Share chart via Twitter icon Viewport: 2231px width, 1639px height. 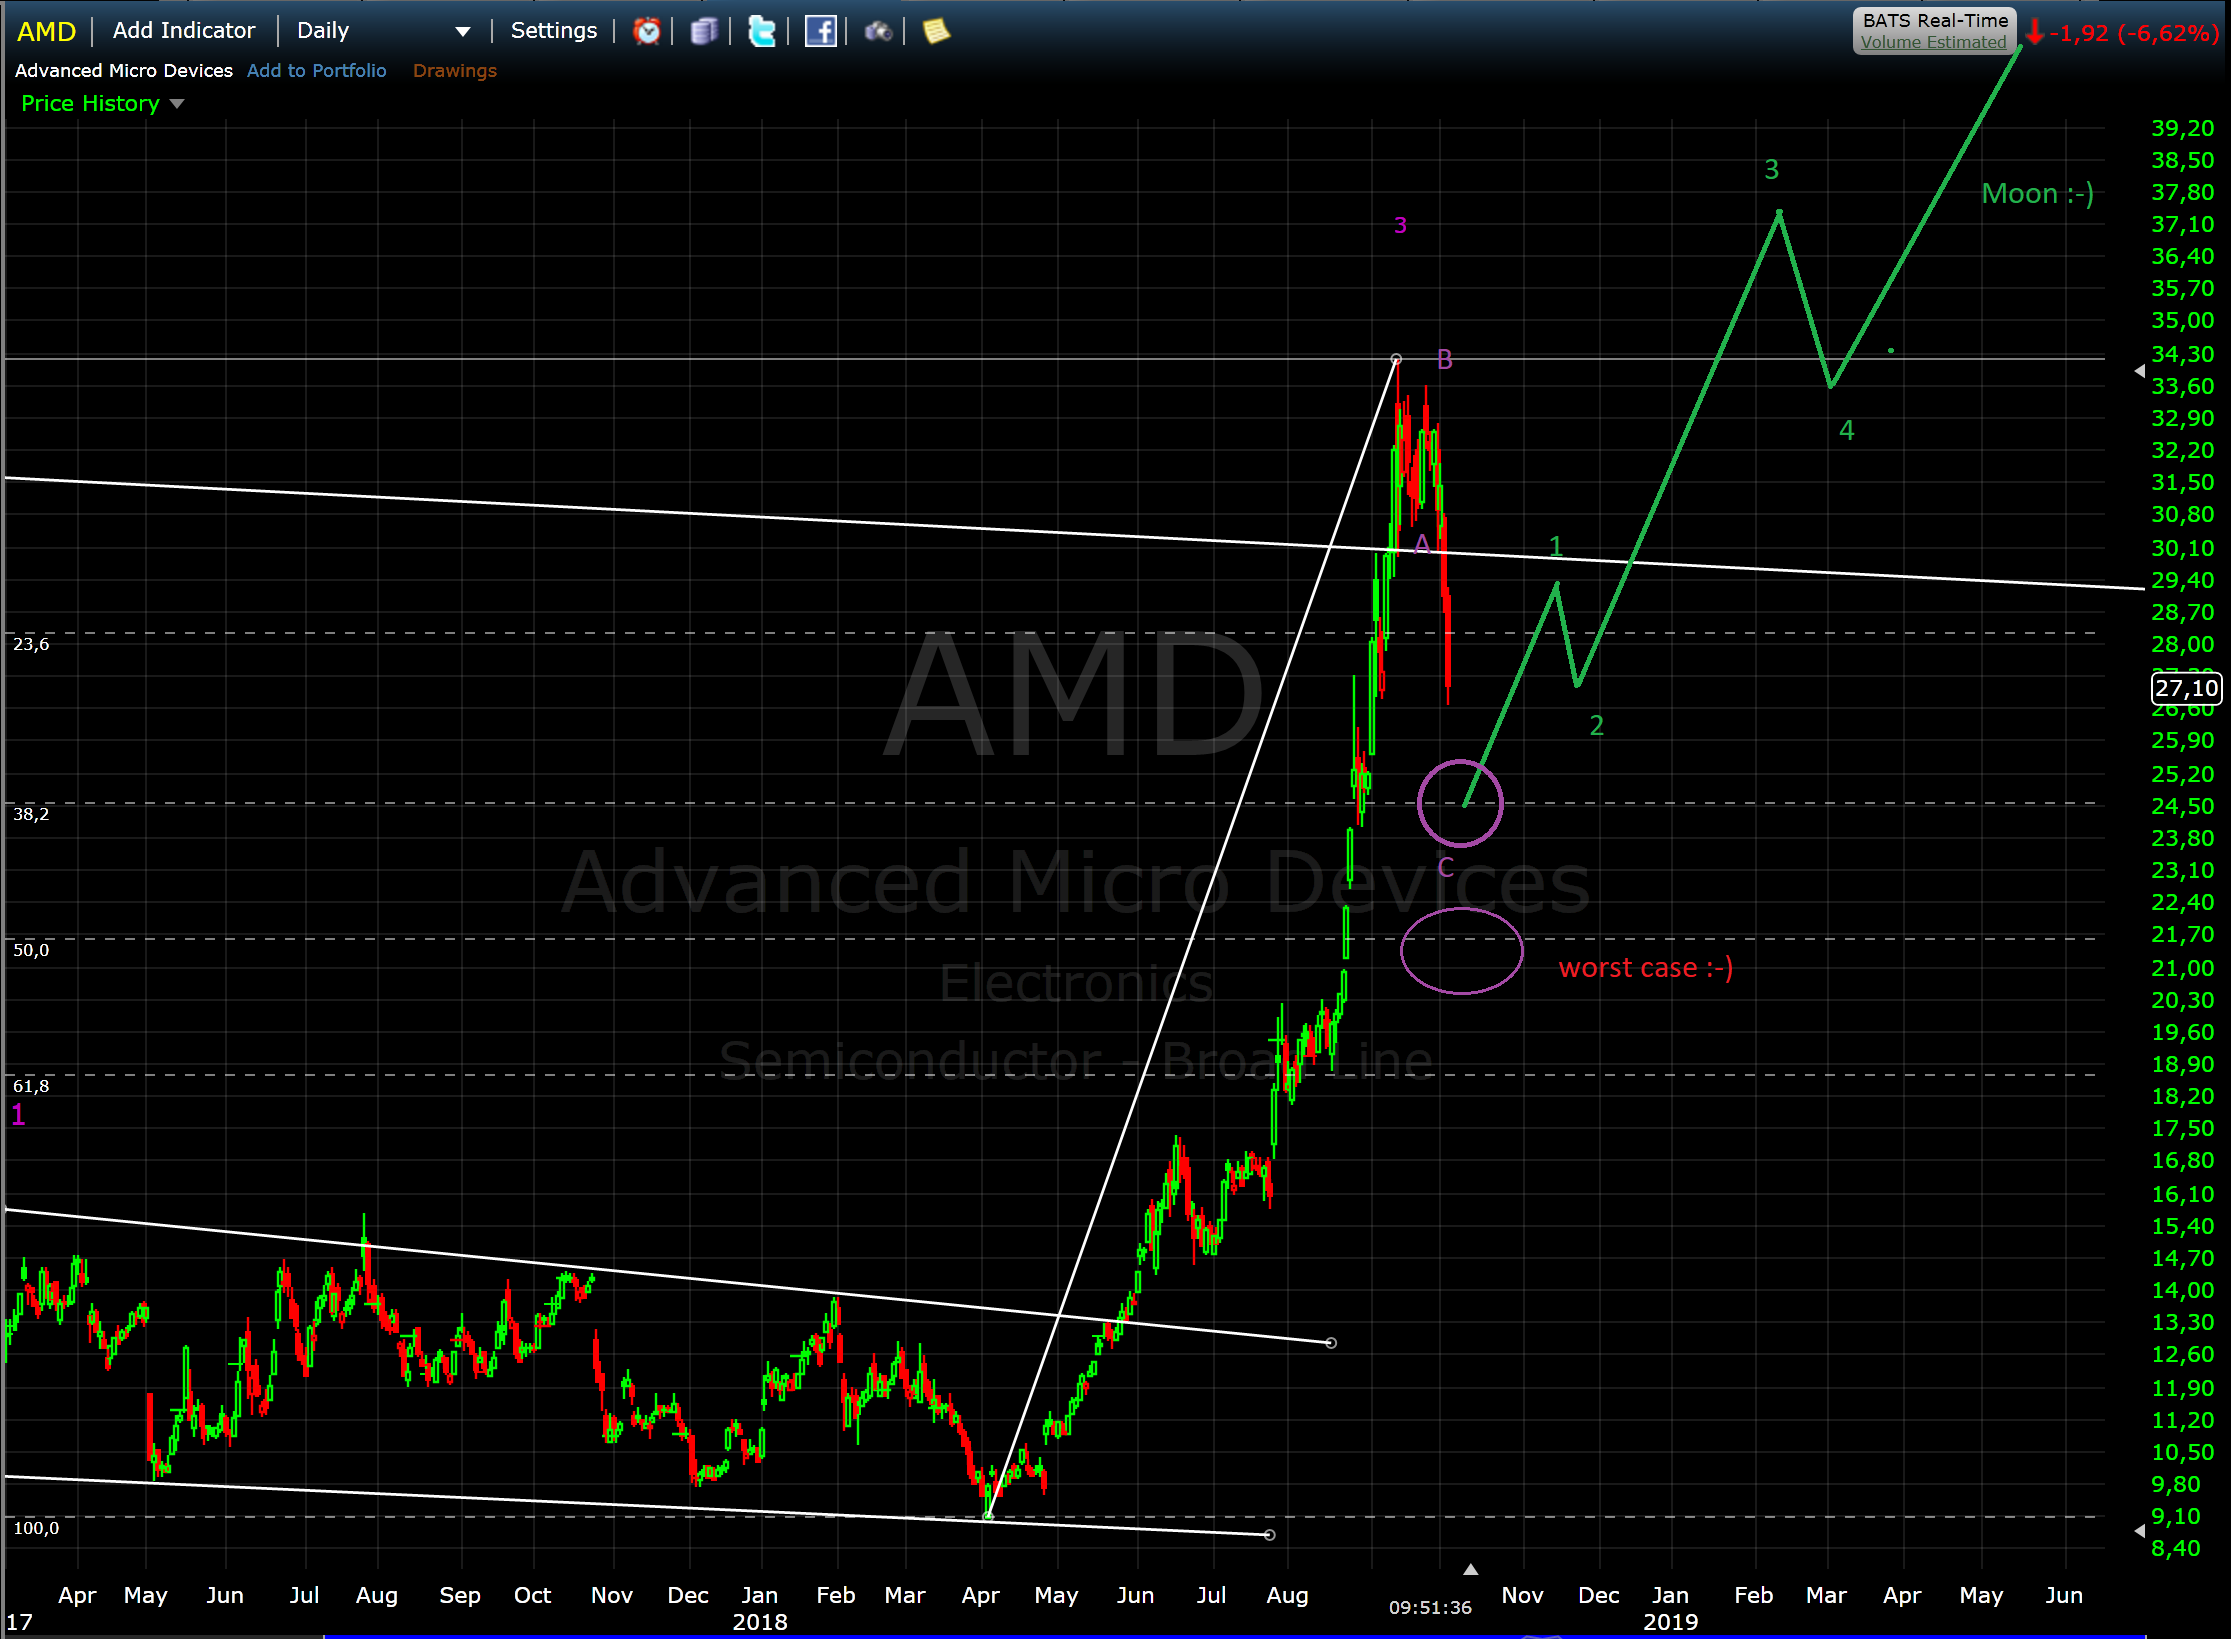(762, 31)
